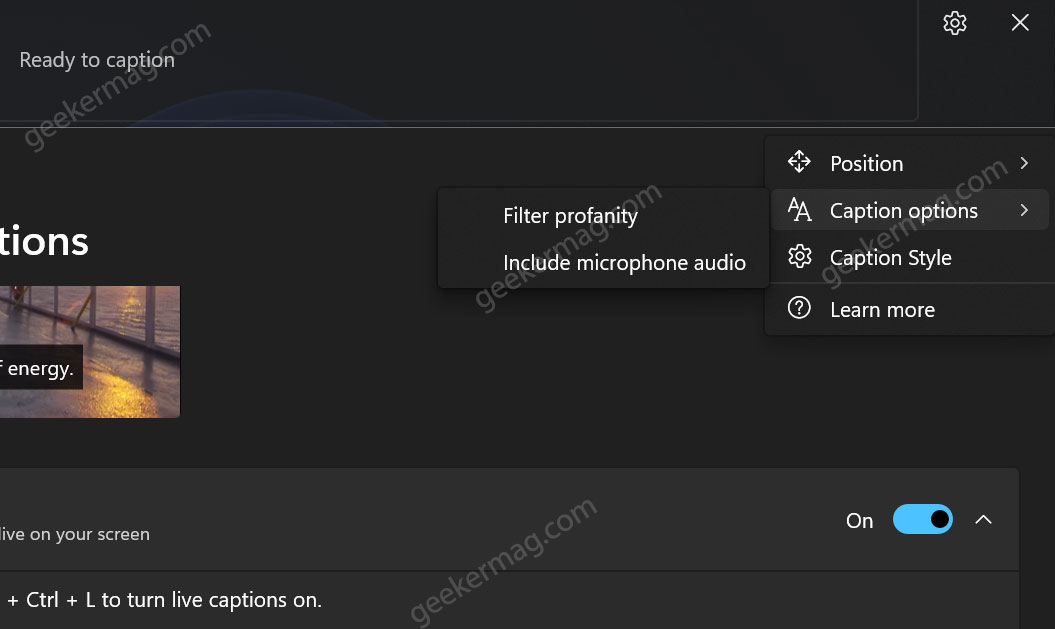Click the Ready to caption text area
The height and width of the screenshot is (629, 1055).
(97, 59)
